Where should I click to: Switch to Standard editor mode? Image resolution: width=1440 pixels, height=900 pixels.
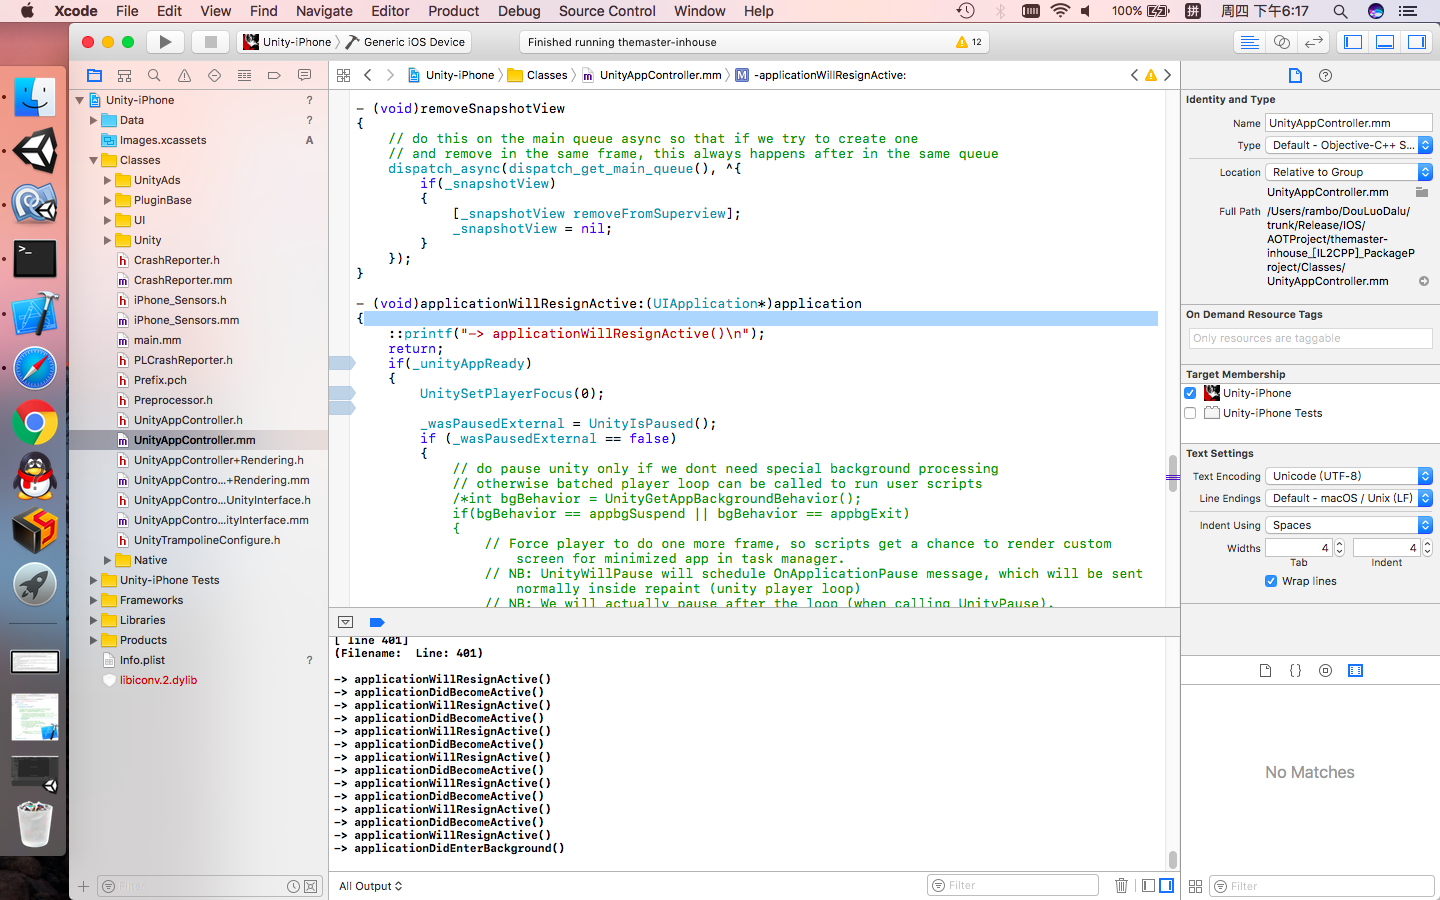(1249, 42)
